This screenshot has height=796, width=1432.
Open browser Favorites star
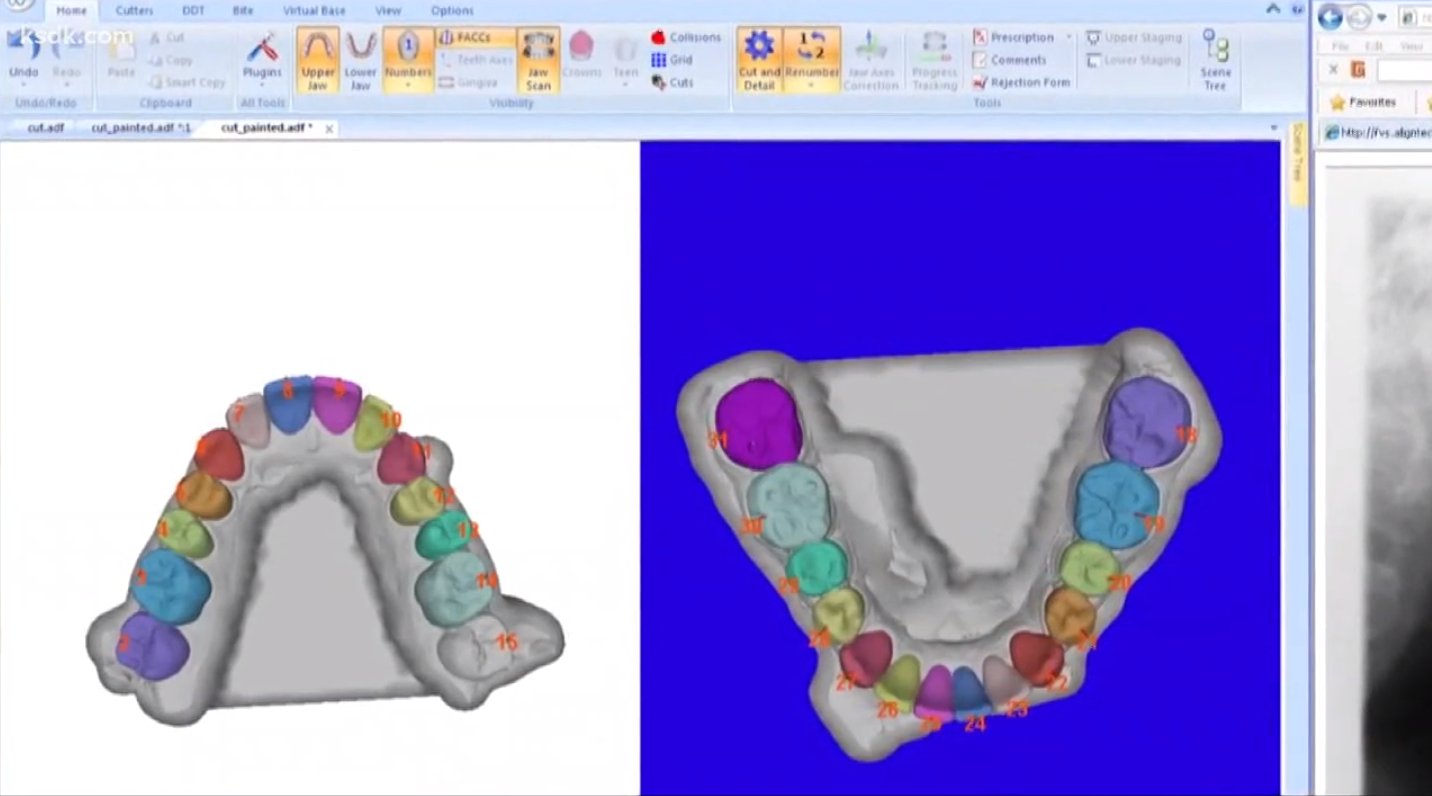[x=1338, y=102]
